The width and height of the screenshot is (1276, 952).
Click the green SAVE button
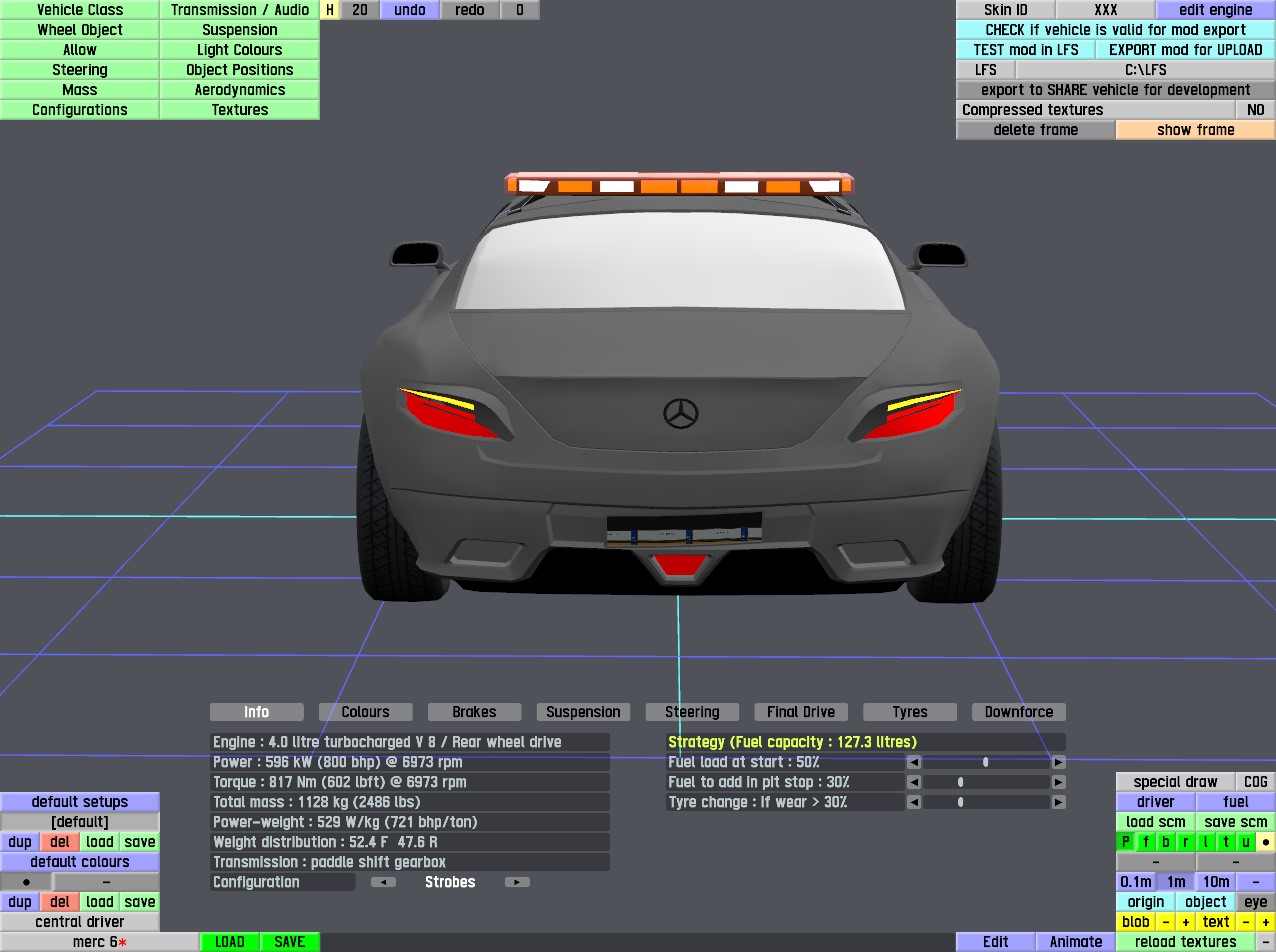[x=290, y=942]
